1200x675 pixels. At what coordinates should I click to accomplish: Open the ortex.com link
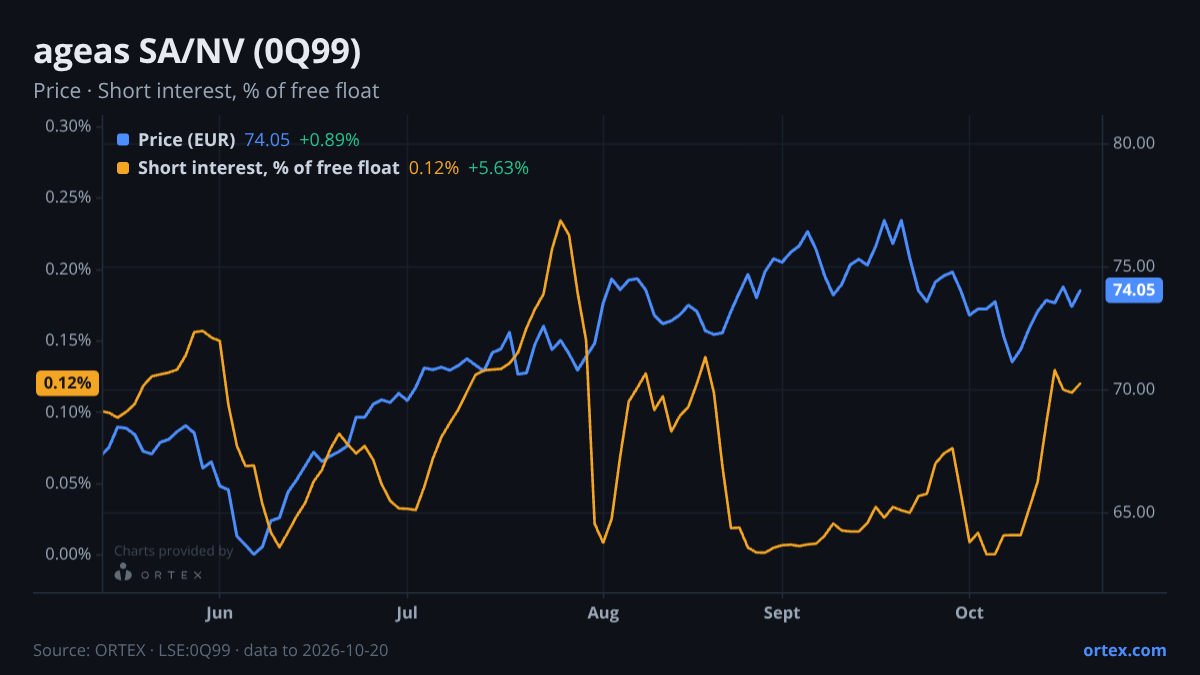[x=1124, y=650]
